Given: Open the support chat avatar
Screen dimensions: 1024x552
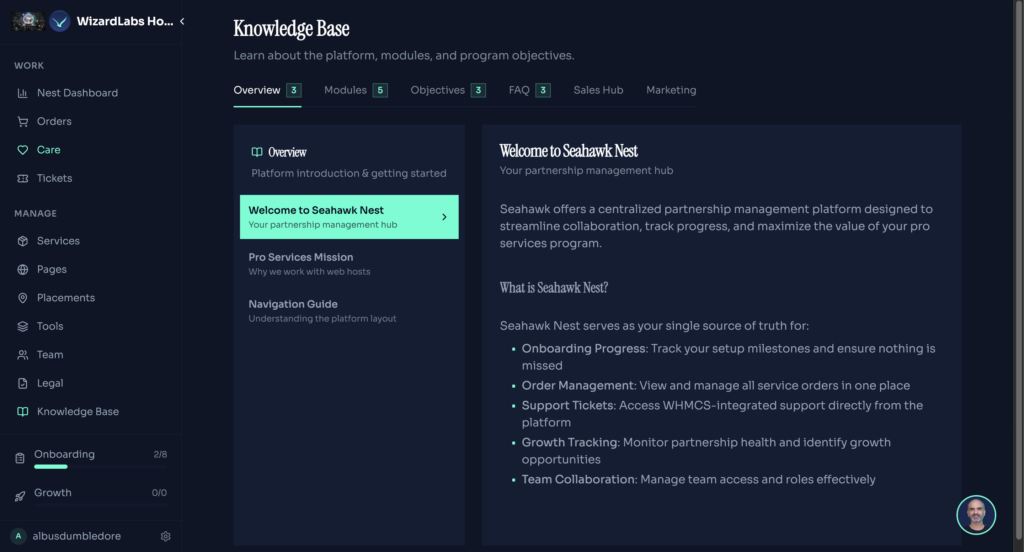Looking at the screenshot, I should 976,515.
